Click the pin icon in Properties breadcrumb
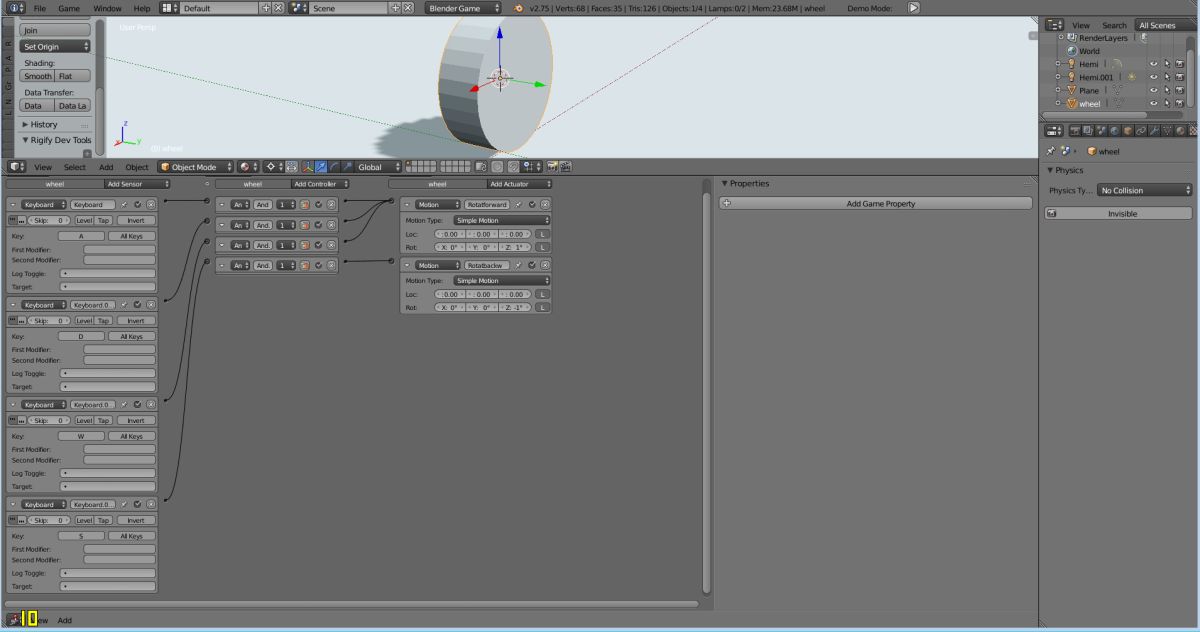1200x632 pixels. pos(1051,151)
